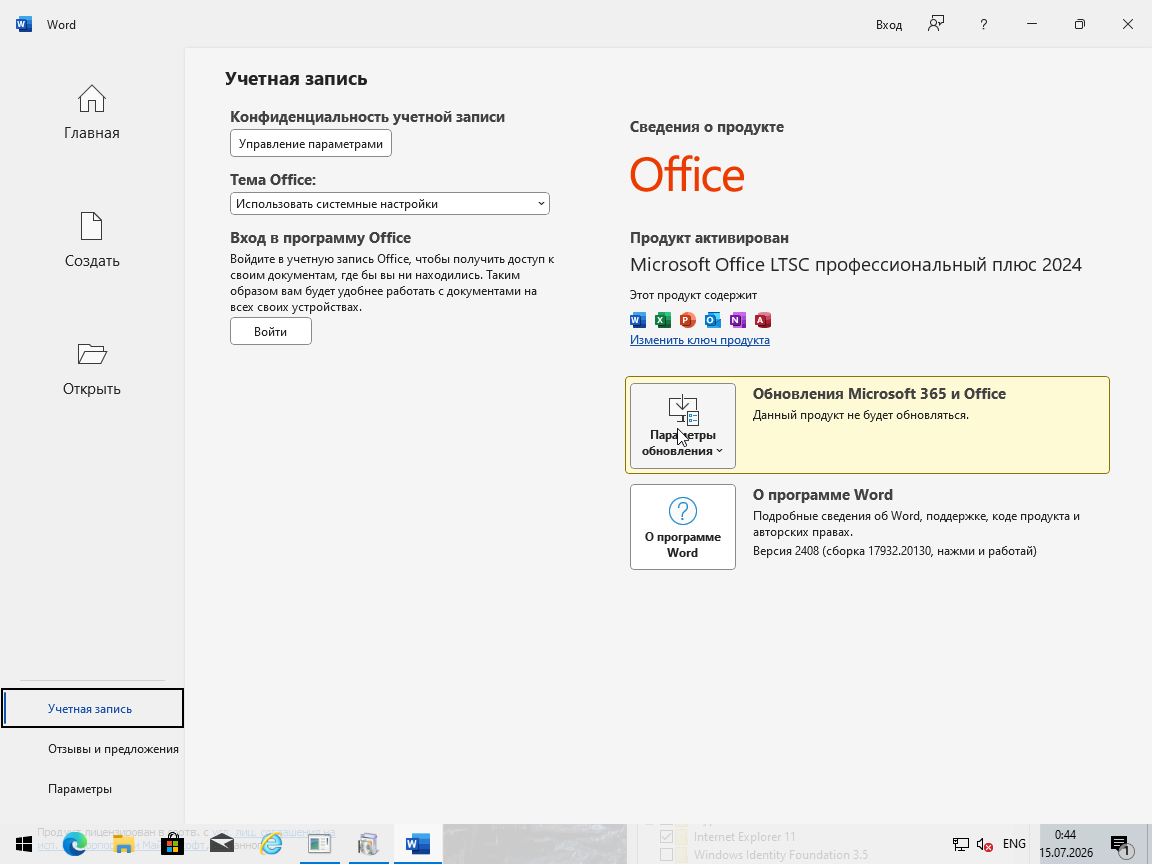The width and height of the screenshot is (1152, 864).
Task: Click the Изменить ключ продукта link
Action: tap(699, 339)
